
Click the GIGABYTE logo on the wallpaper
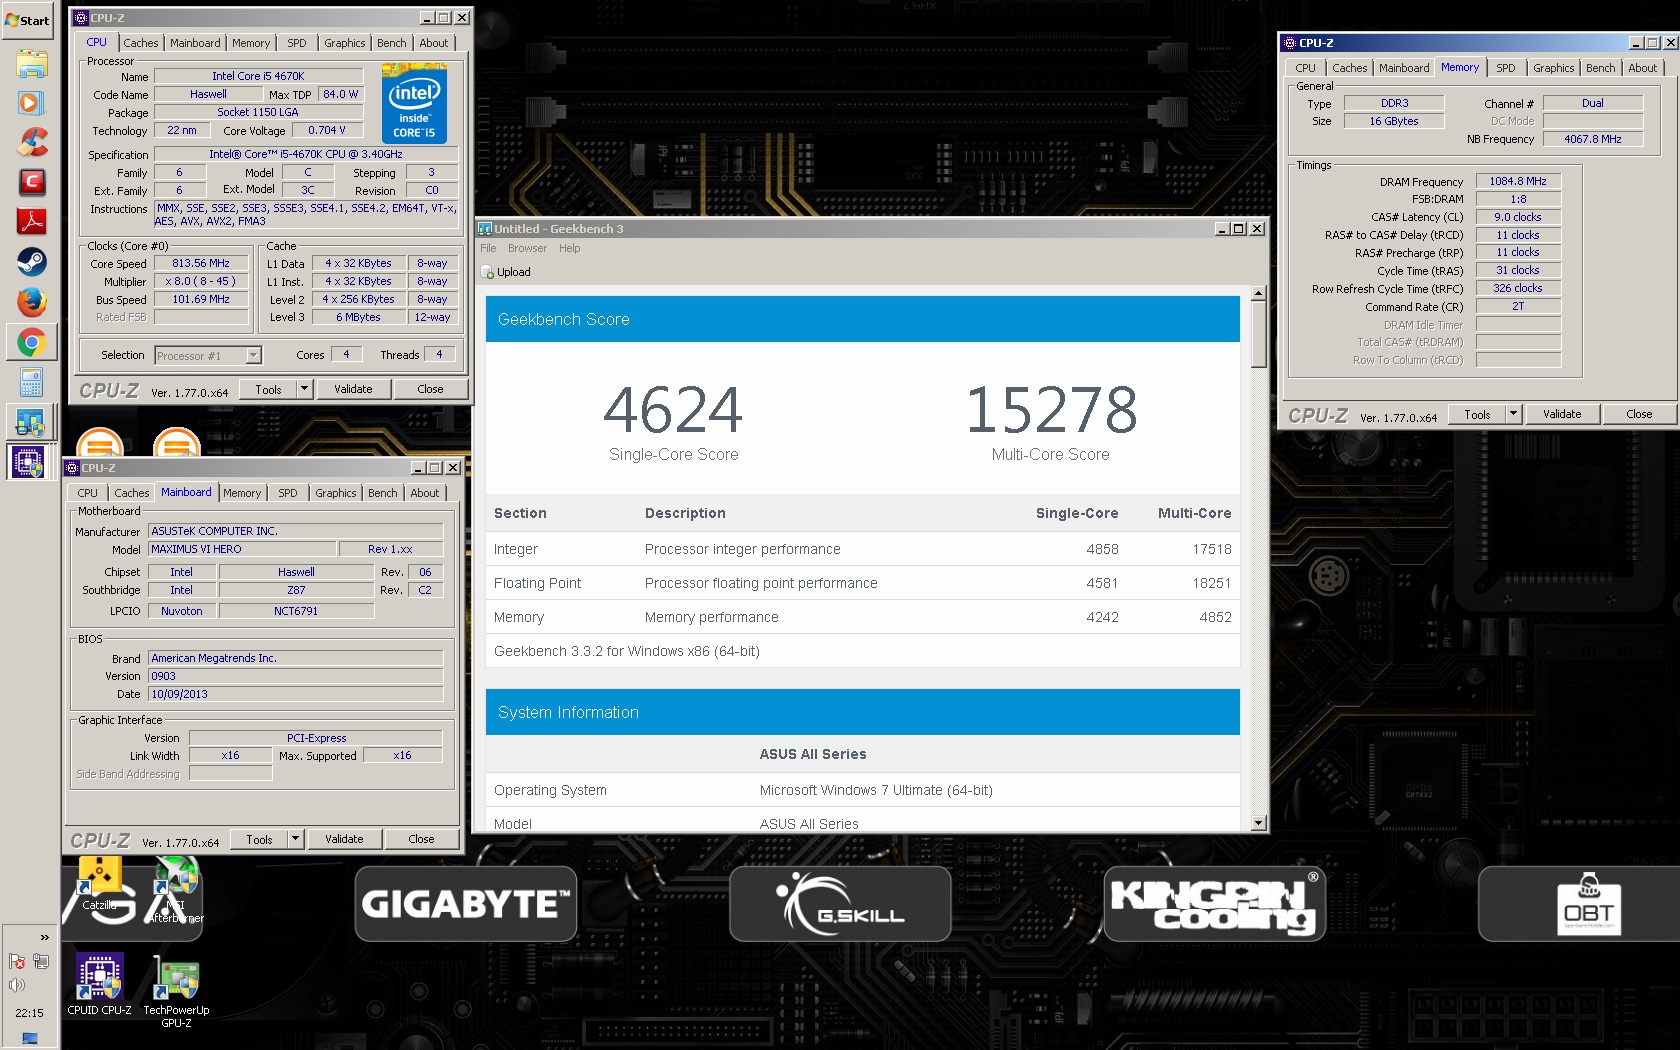coord(466,904)
